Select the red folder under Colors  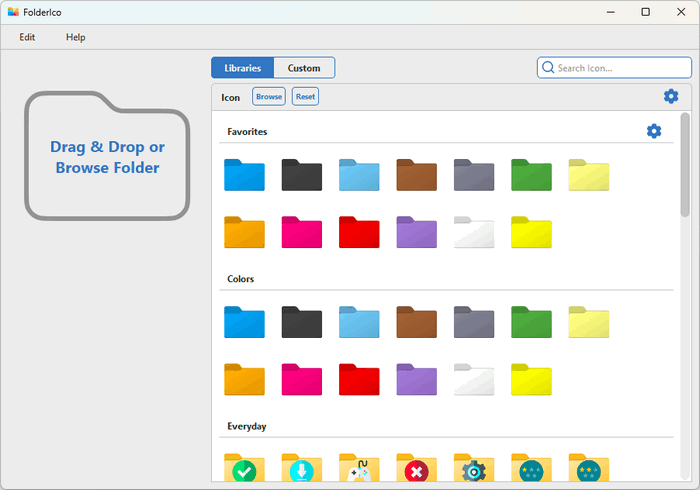tap(359, 380)
